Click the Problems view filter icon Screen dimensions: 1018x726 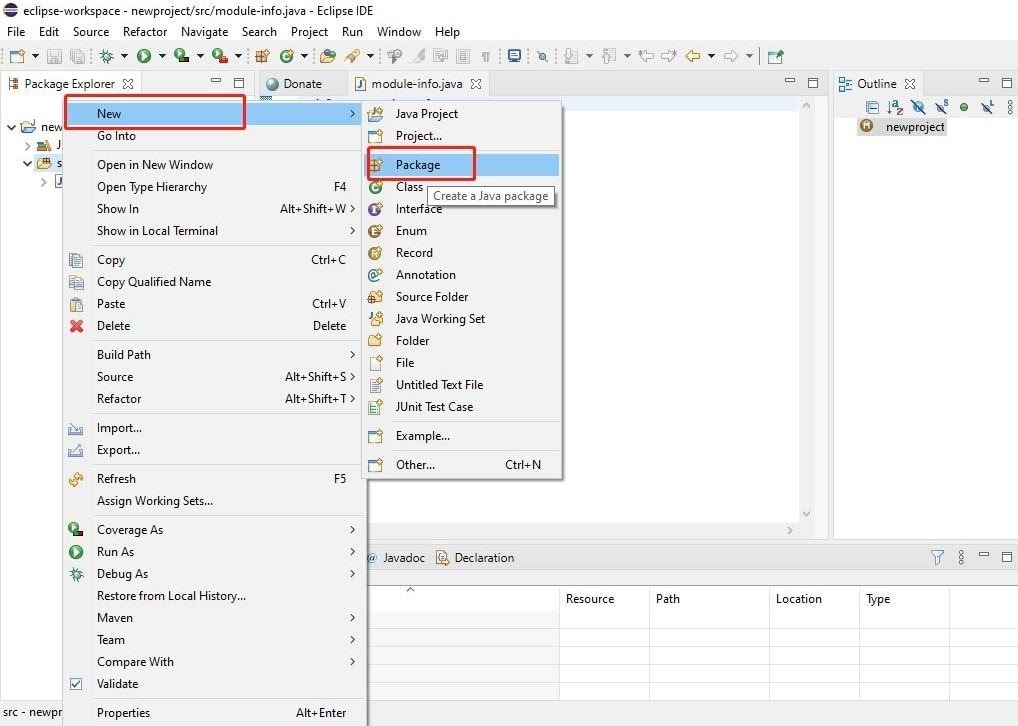point(937,558)
